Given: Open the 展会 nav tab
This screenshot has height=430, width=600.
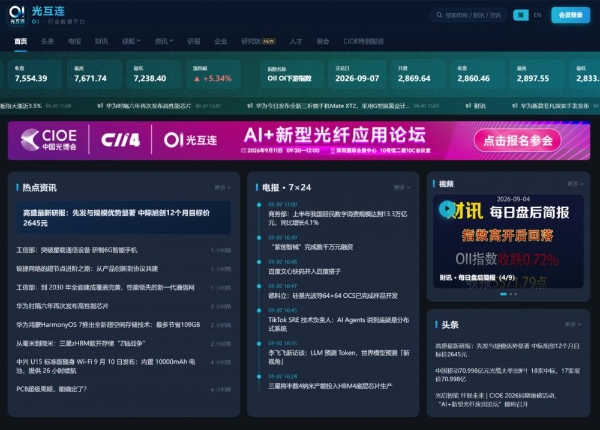Looking at the screenshot, I should click(323, 41).
